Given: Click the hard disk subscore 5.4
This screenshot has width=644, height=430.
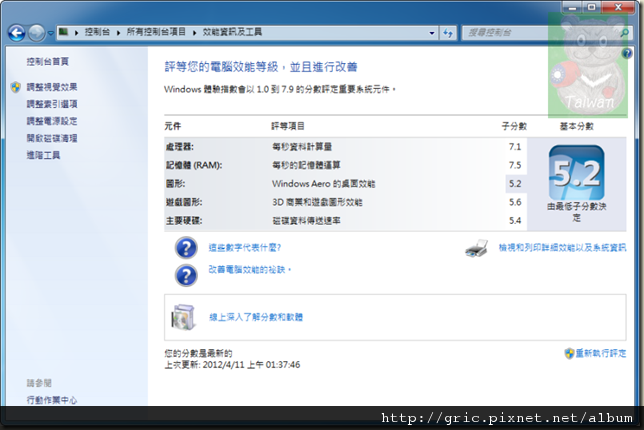Looking at the screenshot, I should 515,221.
